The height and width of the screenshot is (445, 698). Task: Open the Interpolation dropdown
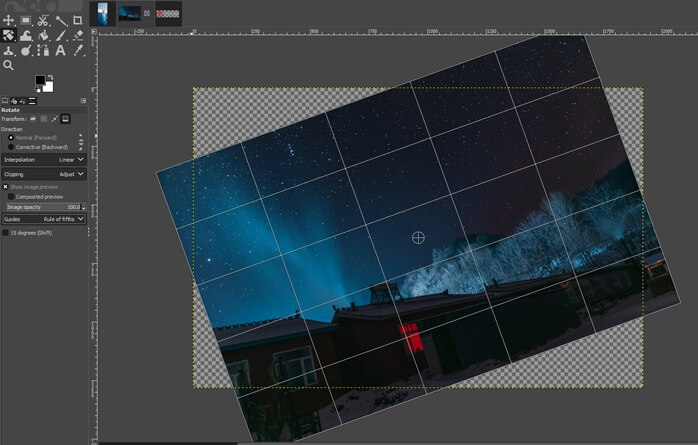[44, 160]
